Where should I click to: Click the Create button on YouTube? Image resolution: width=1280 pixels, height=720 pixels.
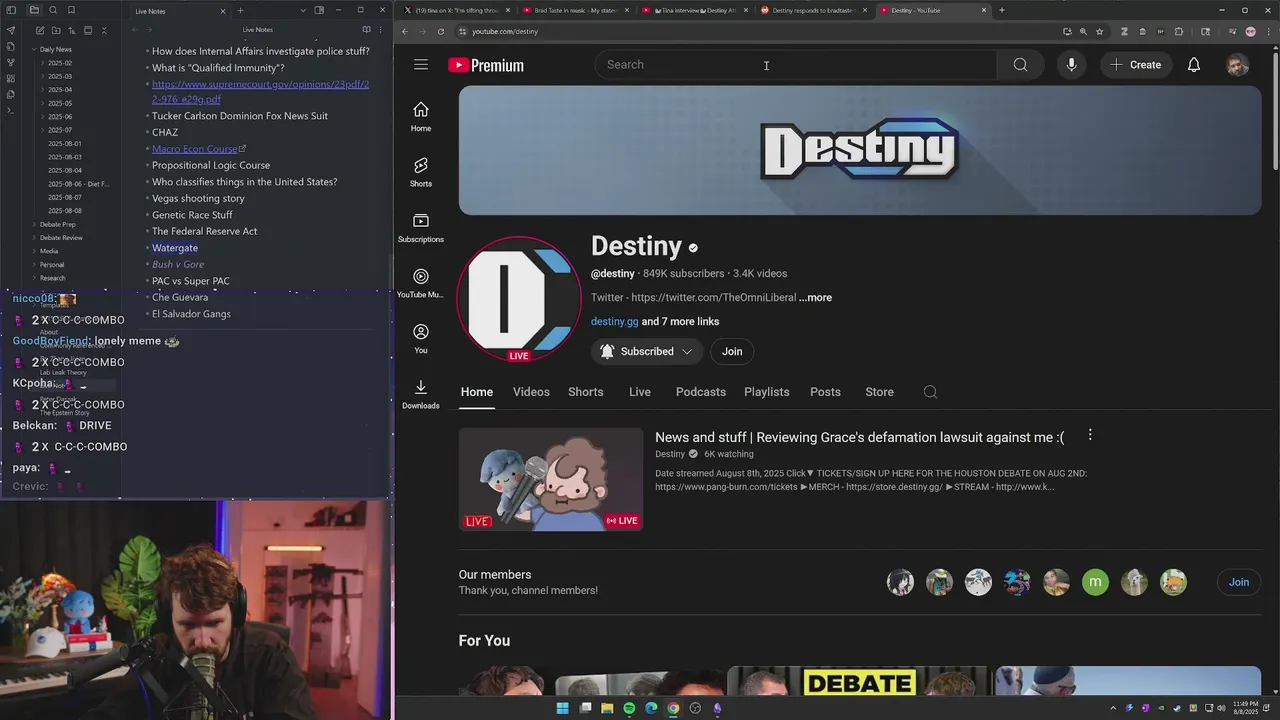(1134, 65)
